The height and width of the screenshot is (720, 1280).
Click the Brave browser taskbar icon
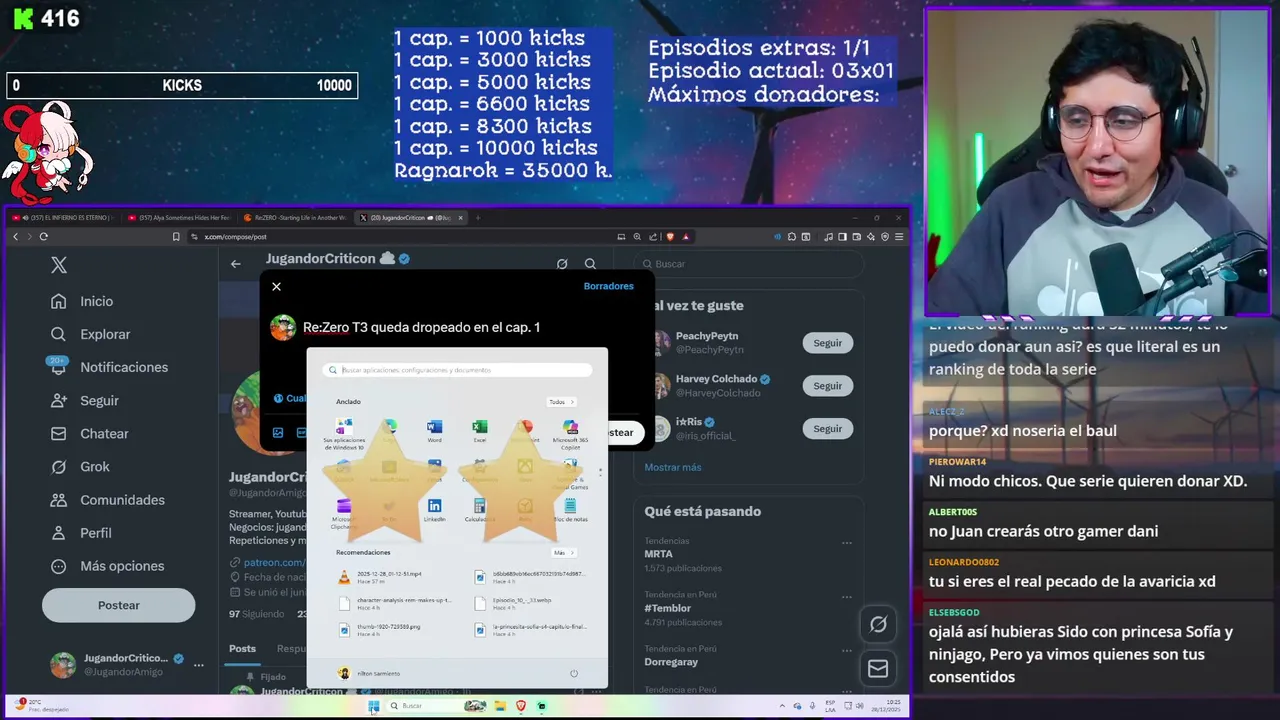point(520,706)
